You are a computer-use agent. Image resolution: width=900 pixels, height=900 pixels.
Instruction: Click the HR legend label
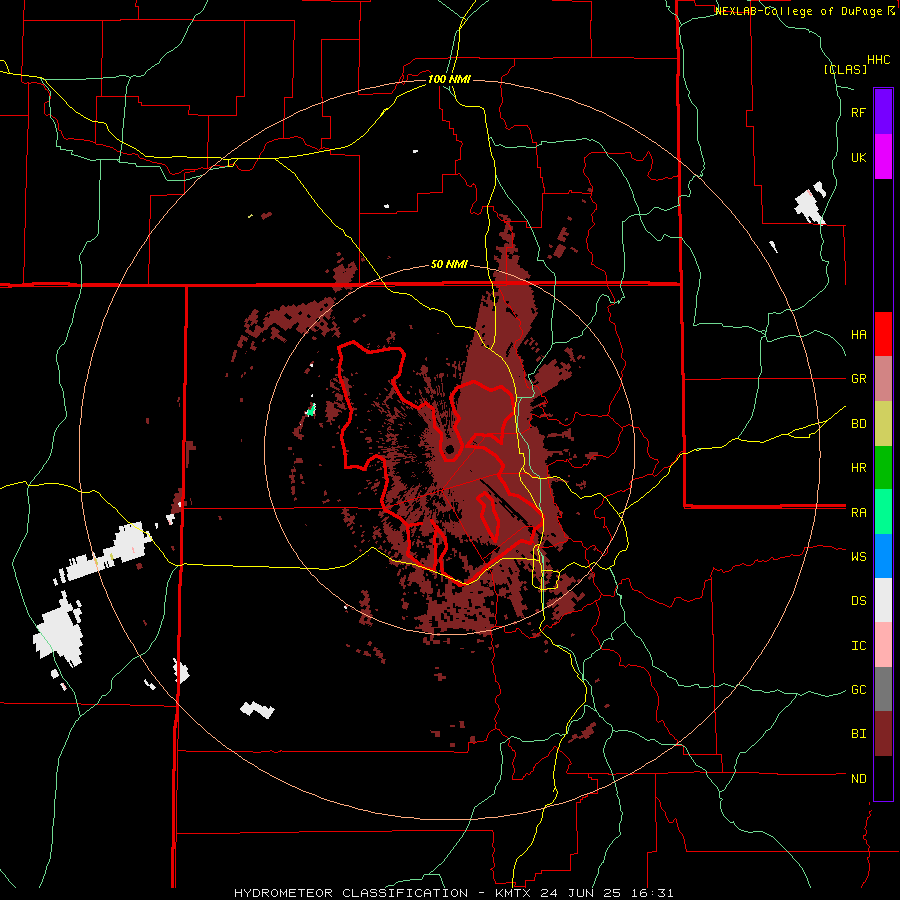point(858,468)
